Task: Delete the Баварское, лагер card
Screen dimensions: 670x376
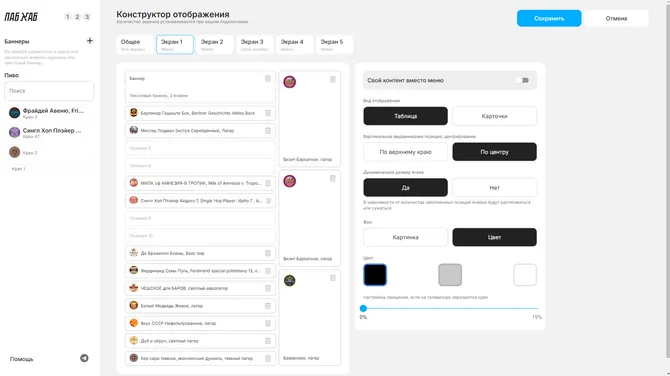Action: pyautogui.click(x=333, y=278)
